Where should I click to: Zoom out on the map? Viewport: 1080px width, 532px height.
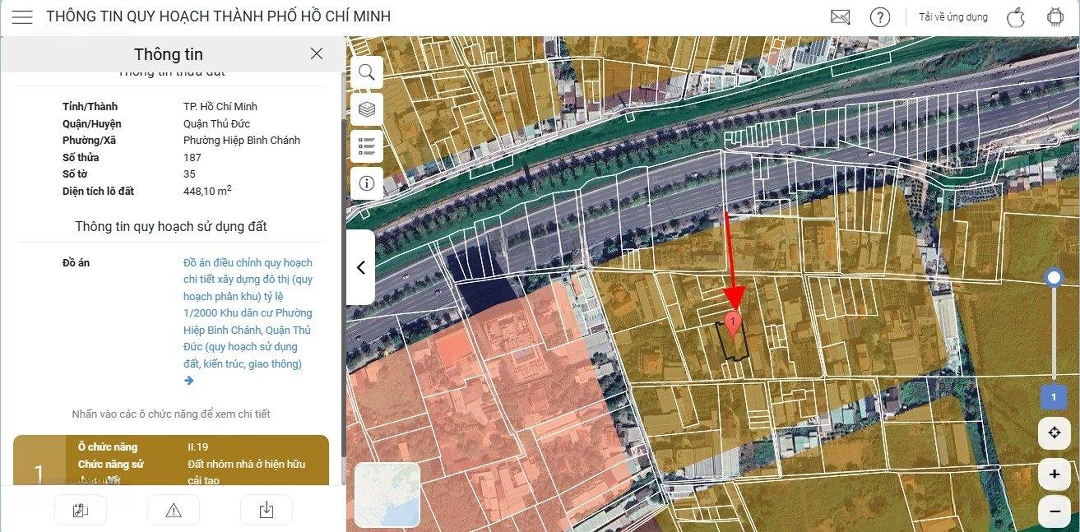pyautogui.click(x=1055, y=511)
